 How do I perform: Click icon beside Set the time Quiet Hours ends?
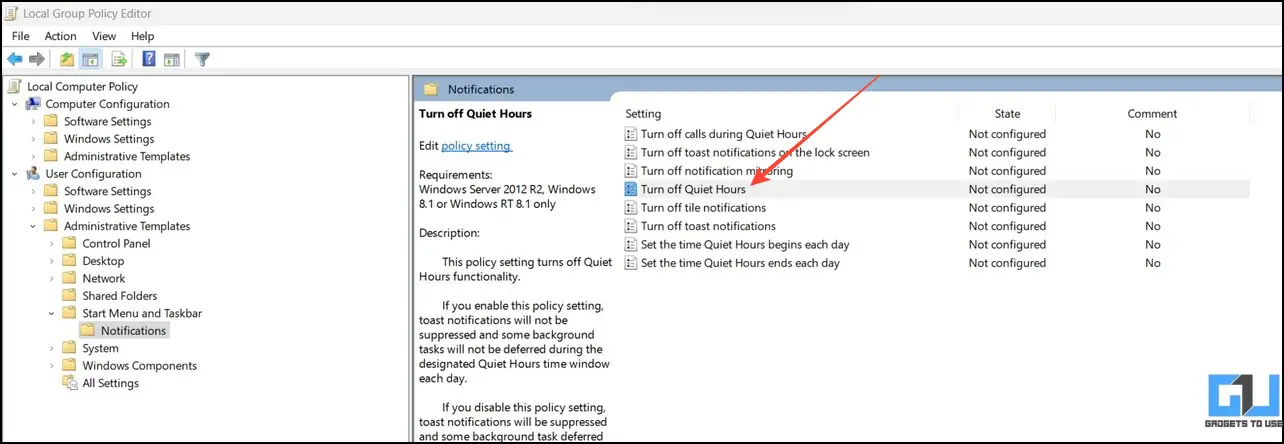click(x=631, y=263)
